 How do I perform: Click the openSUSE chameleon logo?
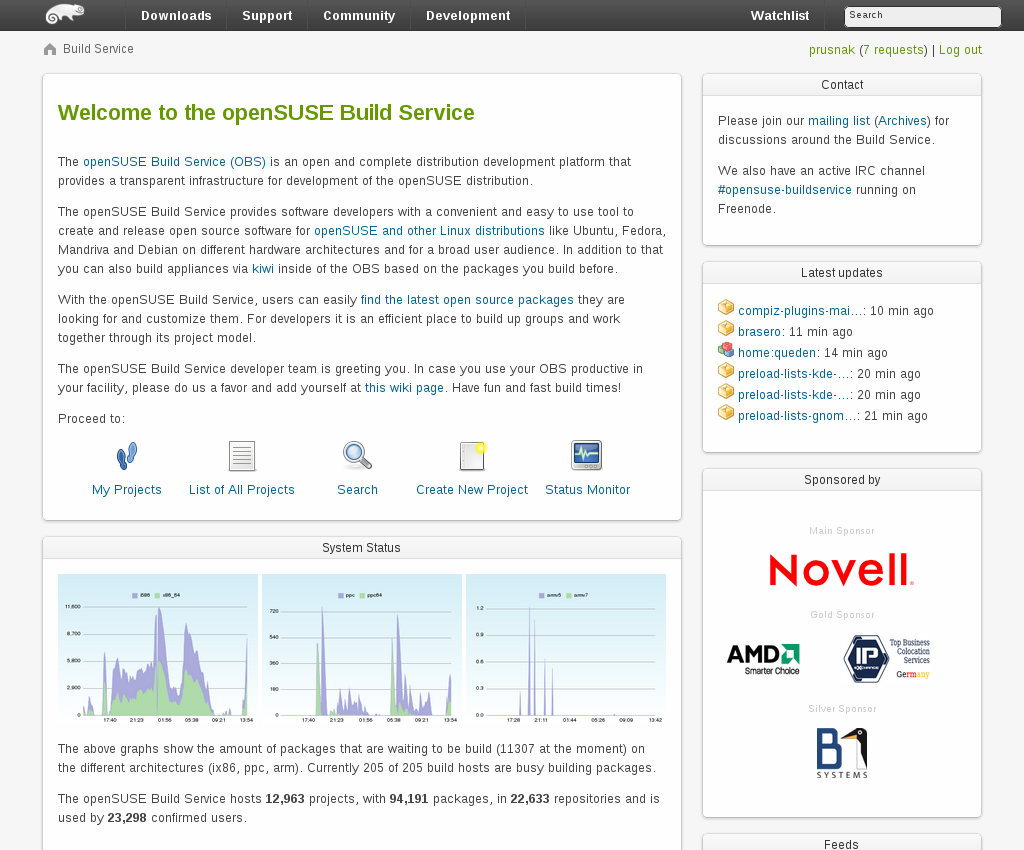click(x=65, y=14)
